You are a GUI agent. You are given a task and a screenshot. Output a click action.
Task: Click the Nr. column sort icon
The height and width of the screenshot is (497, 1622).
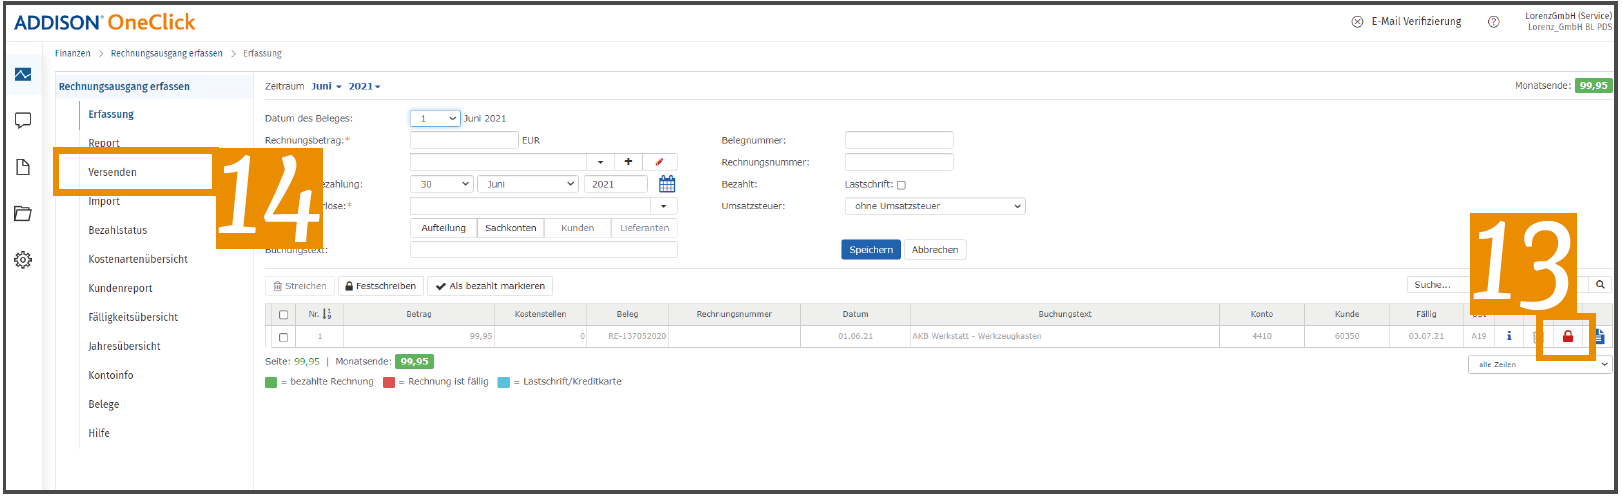point(327,314)
